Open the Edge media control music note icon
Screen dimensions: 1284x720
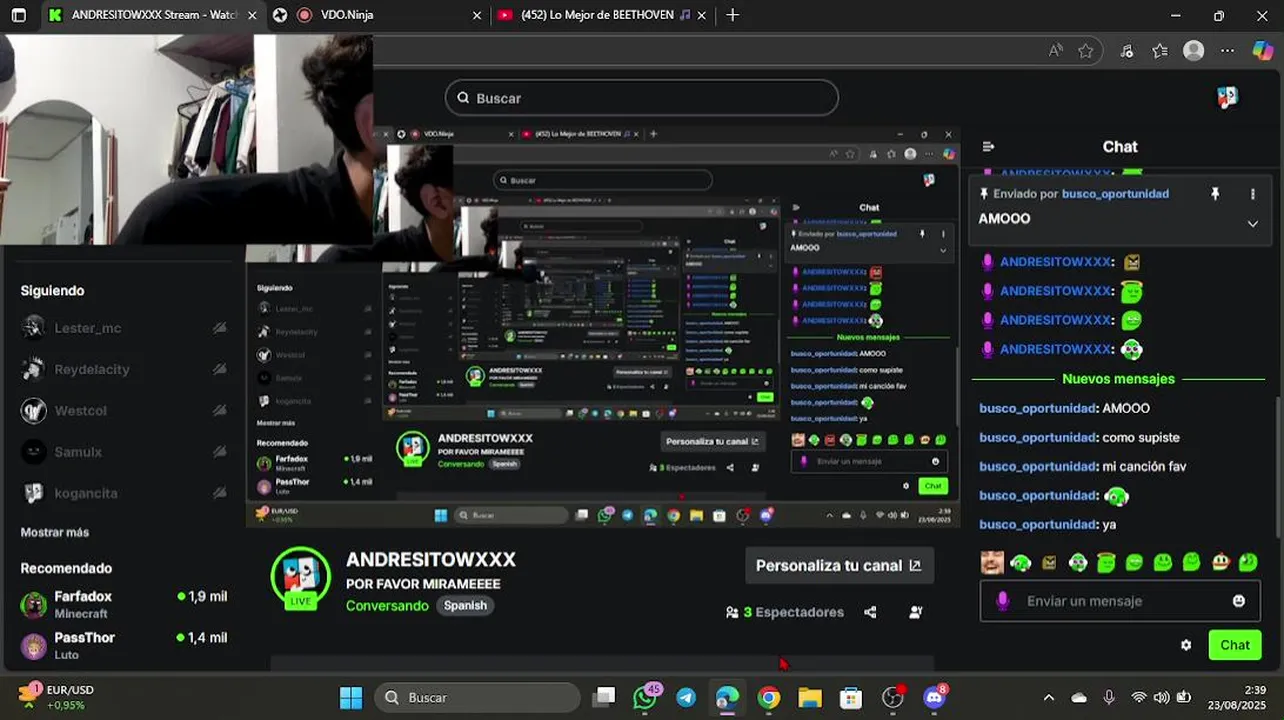pyautogui.click(x=1127, y=51)
